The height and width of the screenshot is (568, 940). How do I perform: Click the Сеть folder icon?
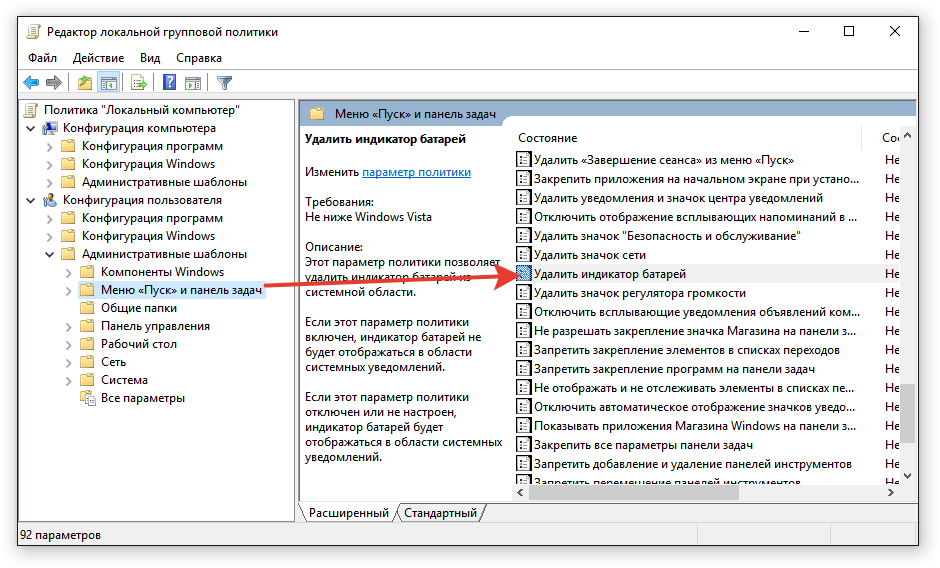click(x=87, y=362)
